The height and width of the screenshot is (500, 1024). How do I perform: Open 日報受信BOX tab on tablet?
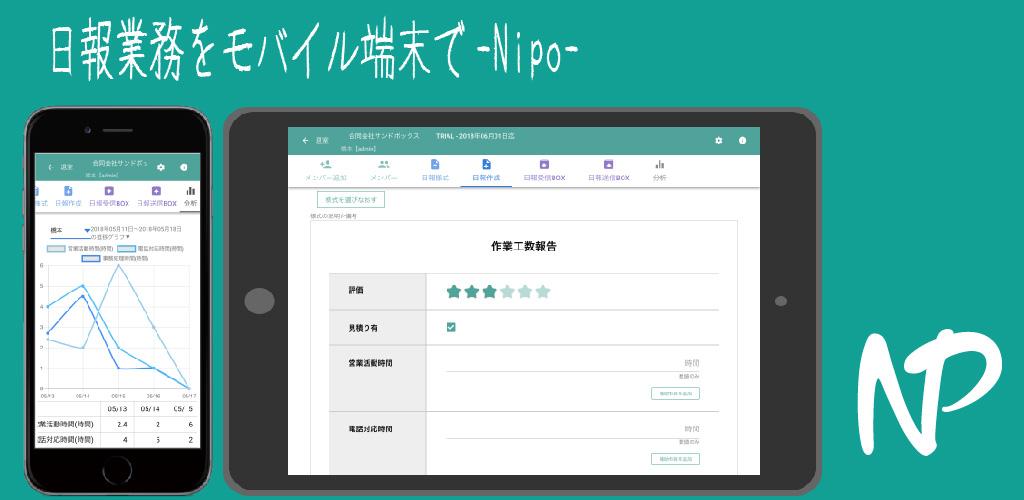tap(544, 170)
